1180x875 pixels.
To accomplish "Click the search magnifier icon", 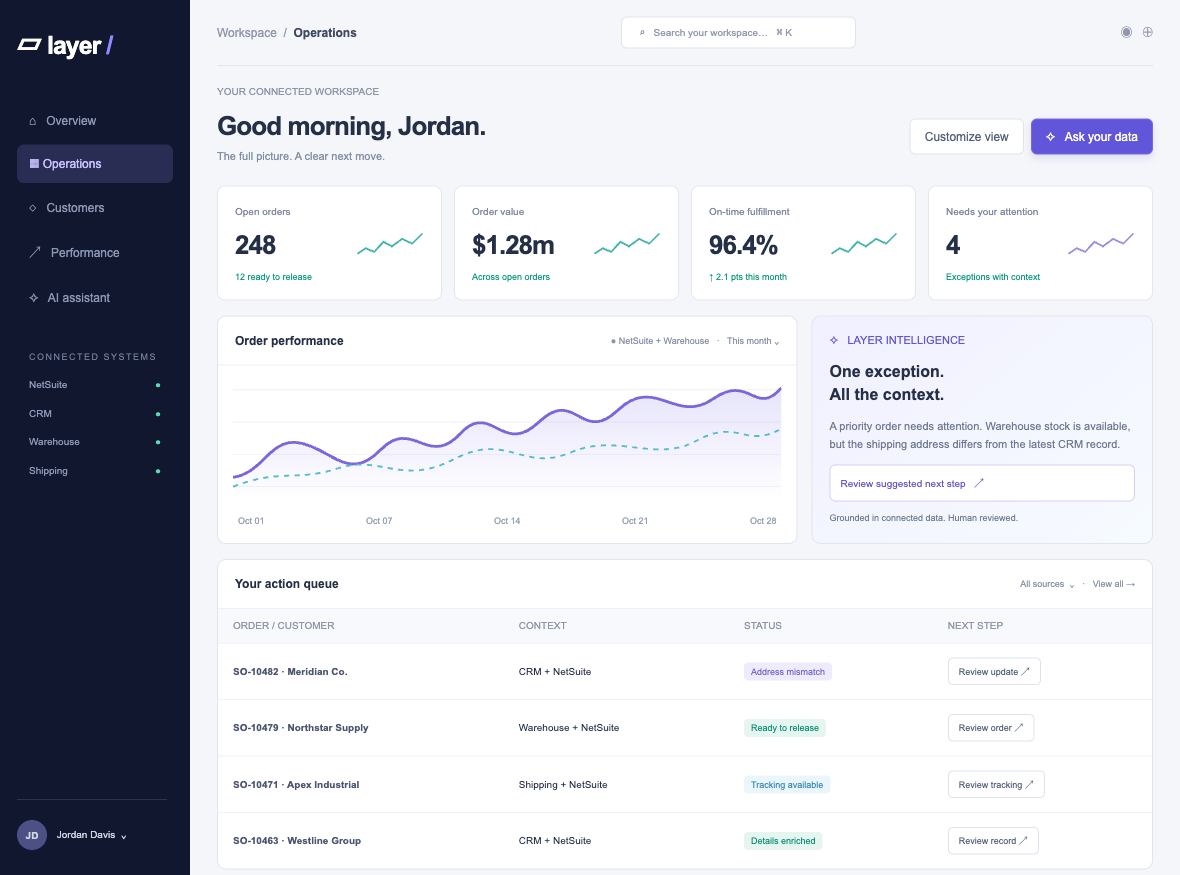I will tap(642, 32).
